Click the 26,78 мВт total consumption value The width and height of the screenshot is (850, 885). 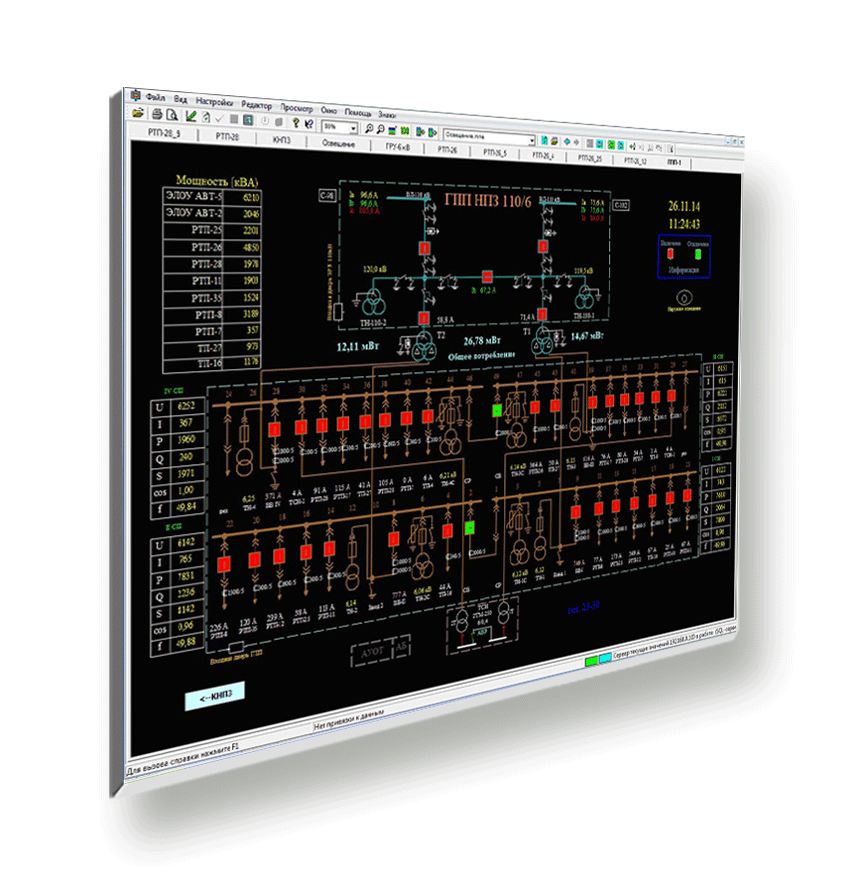482,341
